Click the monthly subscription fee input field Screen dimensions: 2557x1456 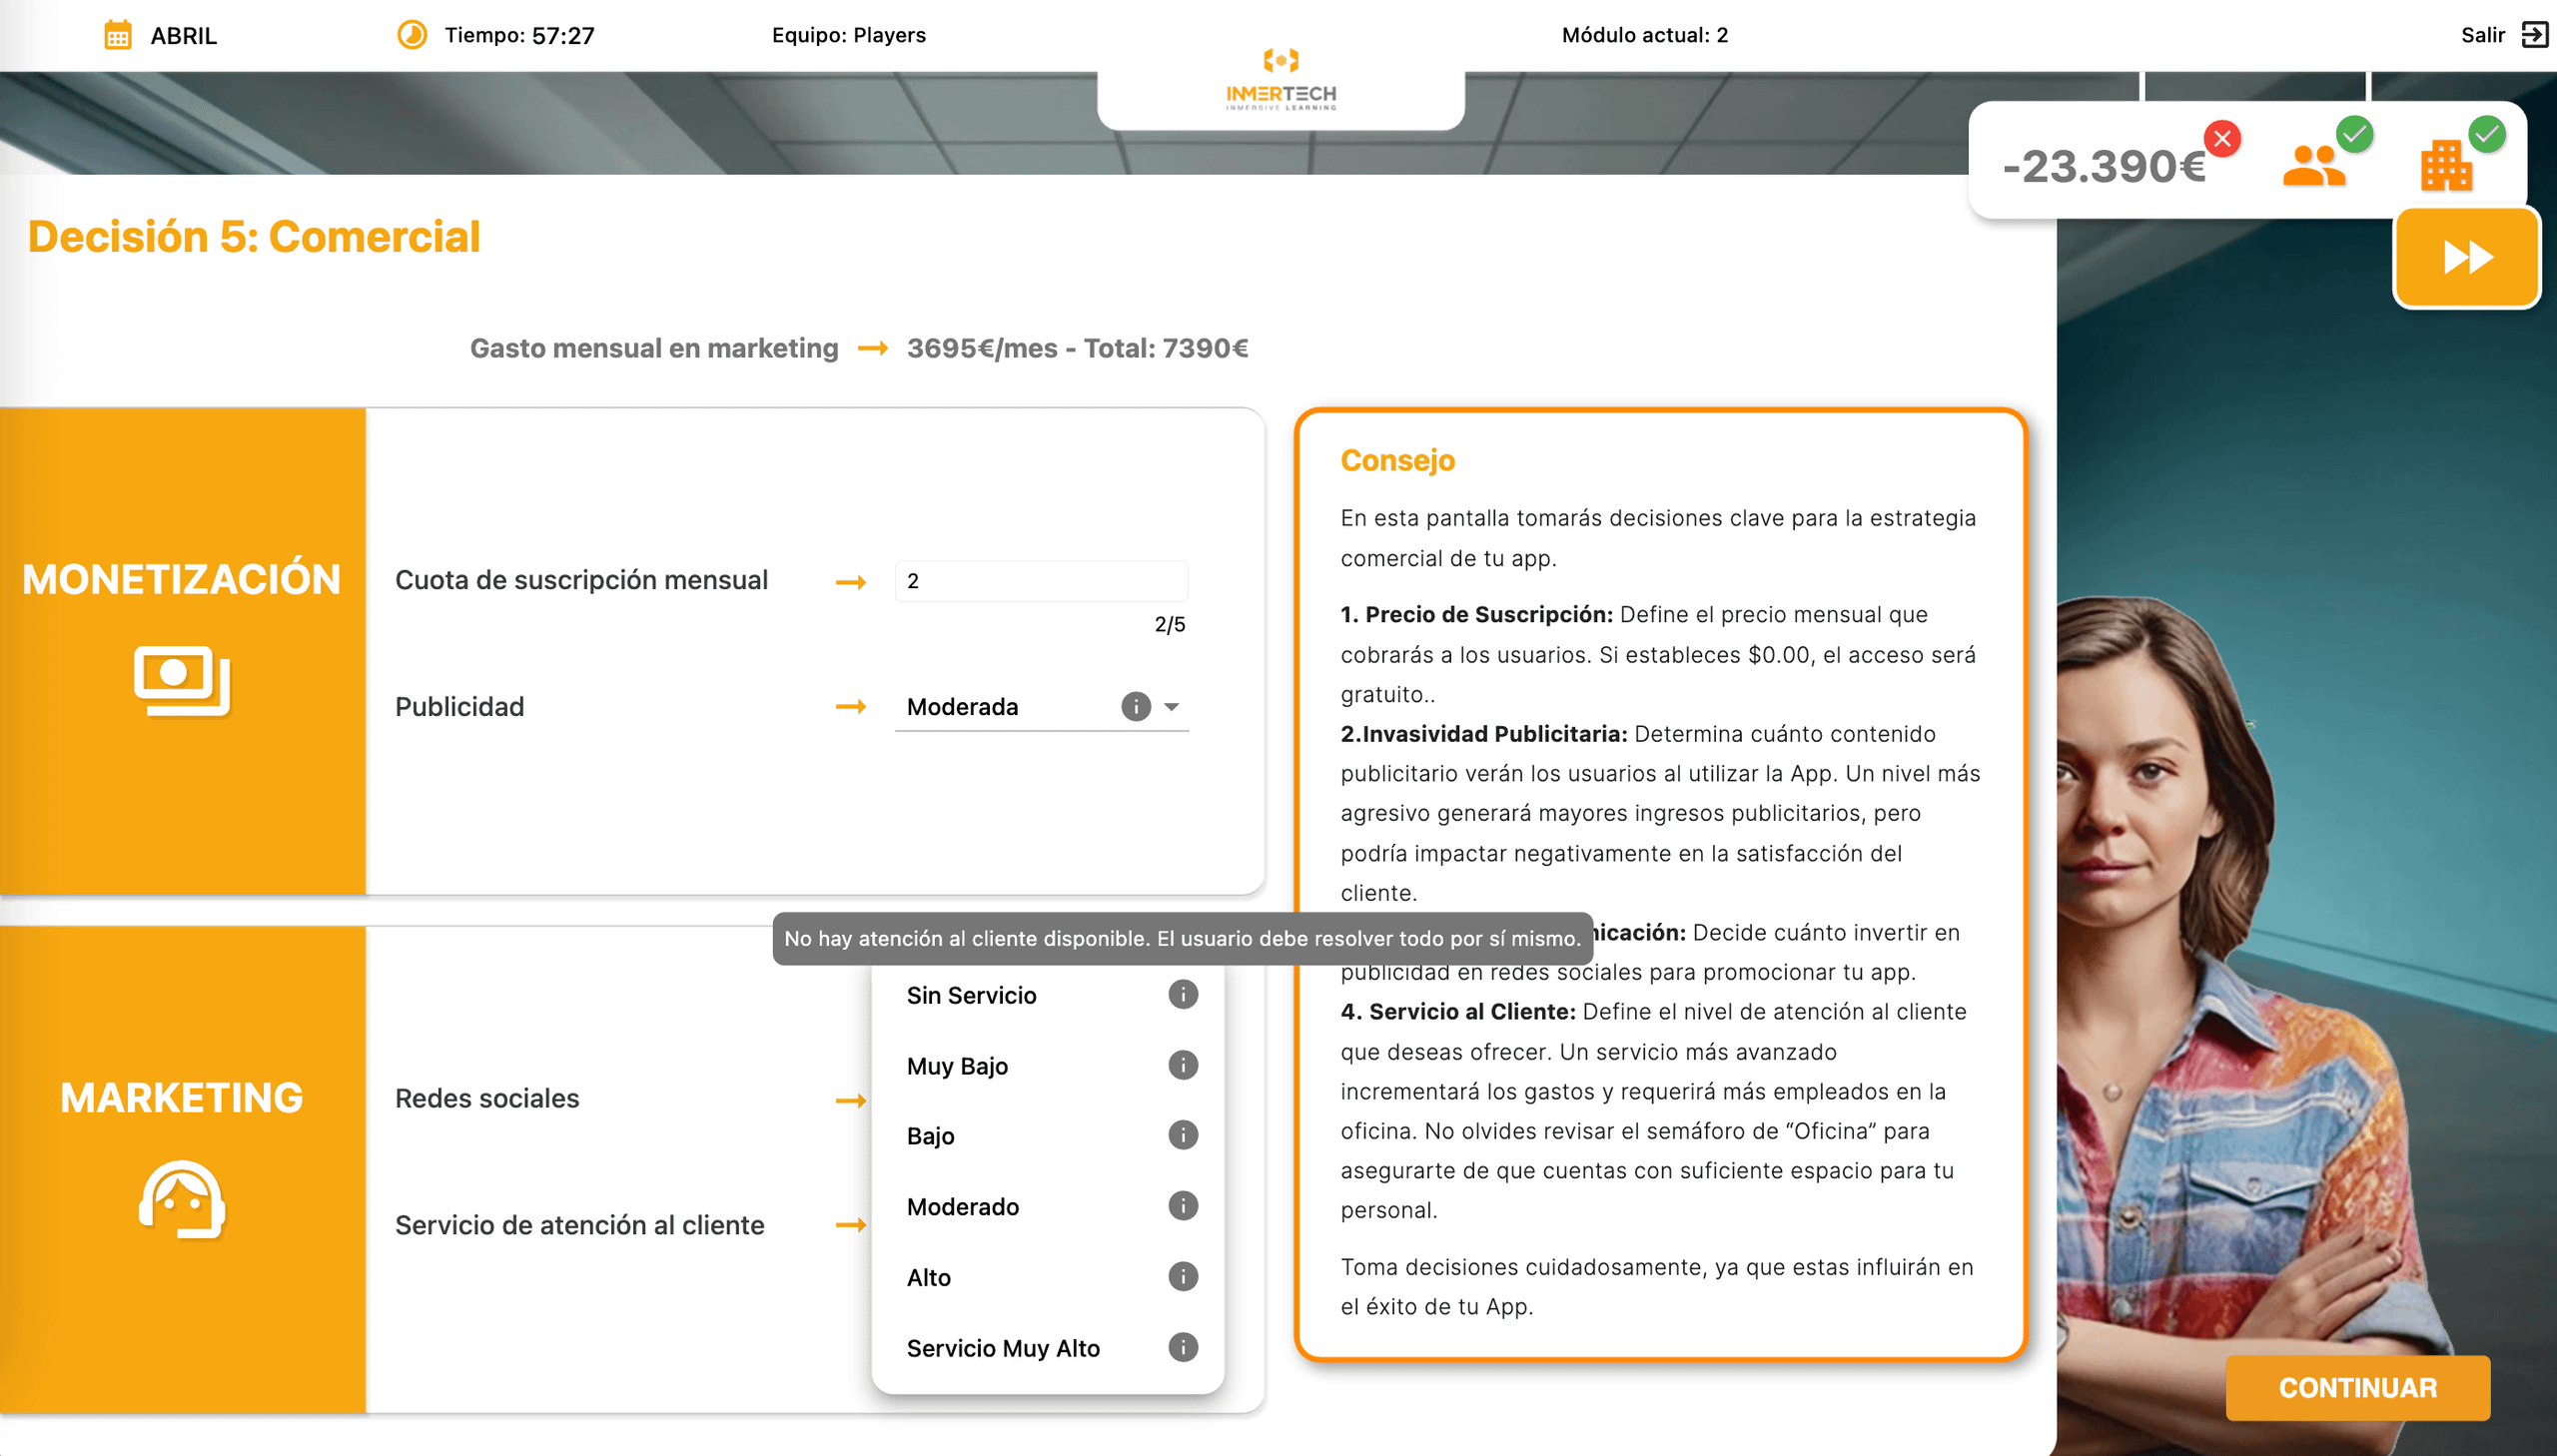click(1040, 581)
